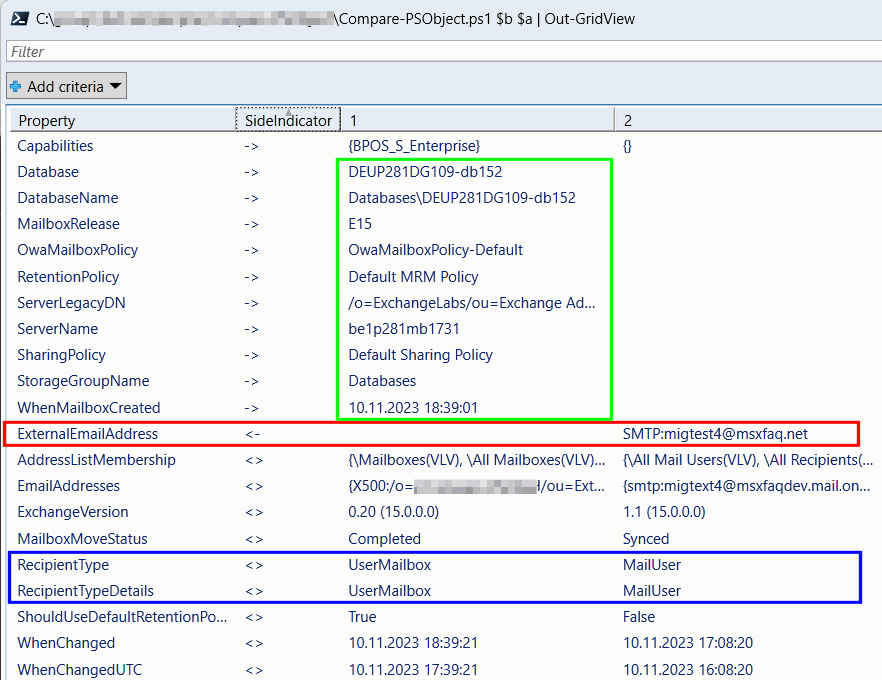Select the MailboxRelease row
Viewport: 882px width, 680px height.
(446, 224)
